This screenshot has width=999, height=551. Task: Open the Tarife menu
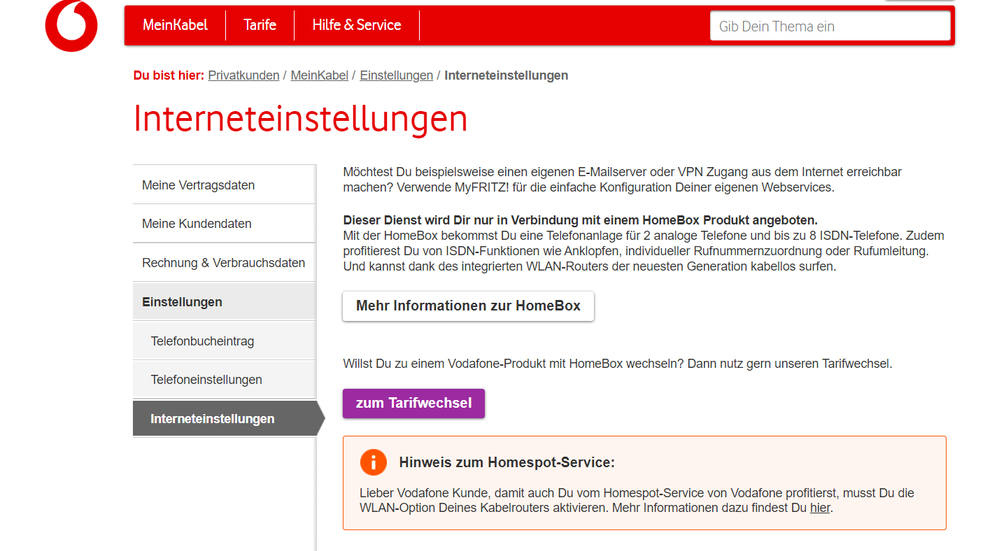tap(260, 25)
